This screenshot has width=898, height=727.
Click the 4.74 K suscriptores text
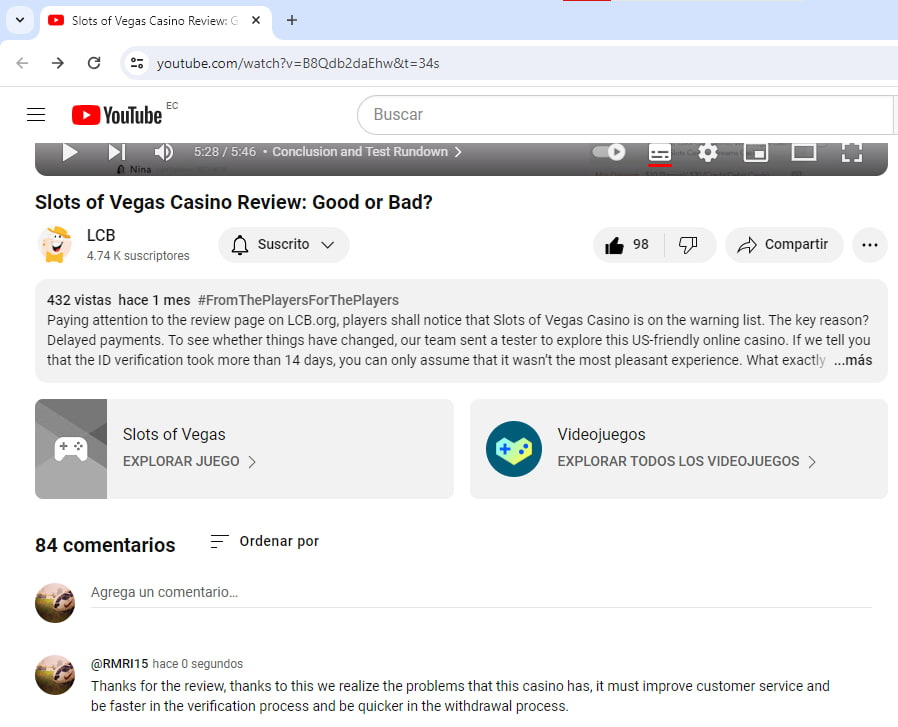138,256
